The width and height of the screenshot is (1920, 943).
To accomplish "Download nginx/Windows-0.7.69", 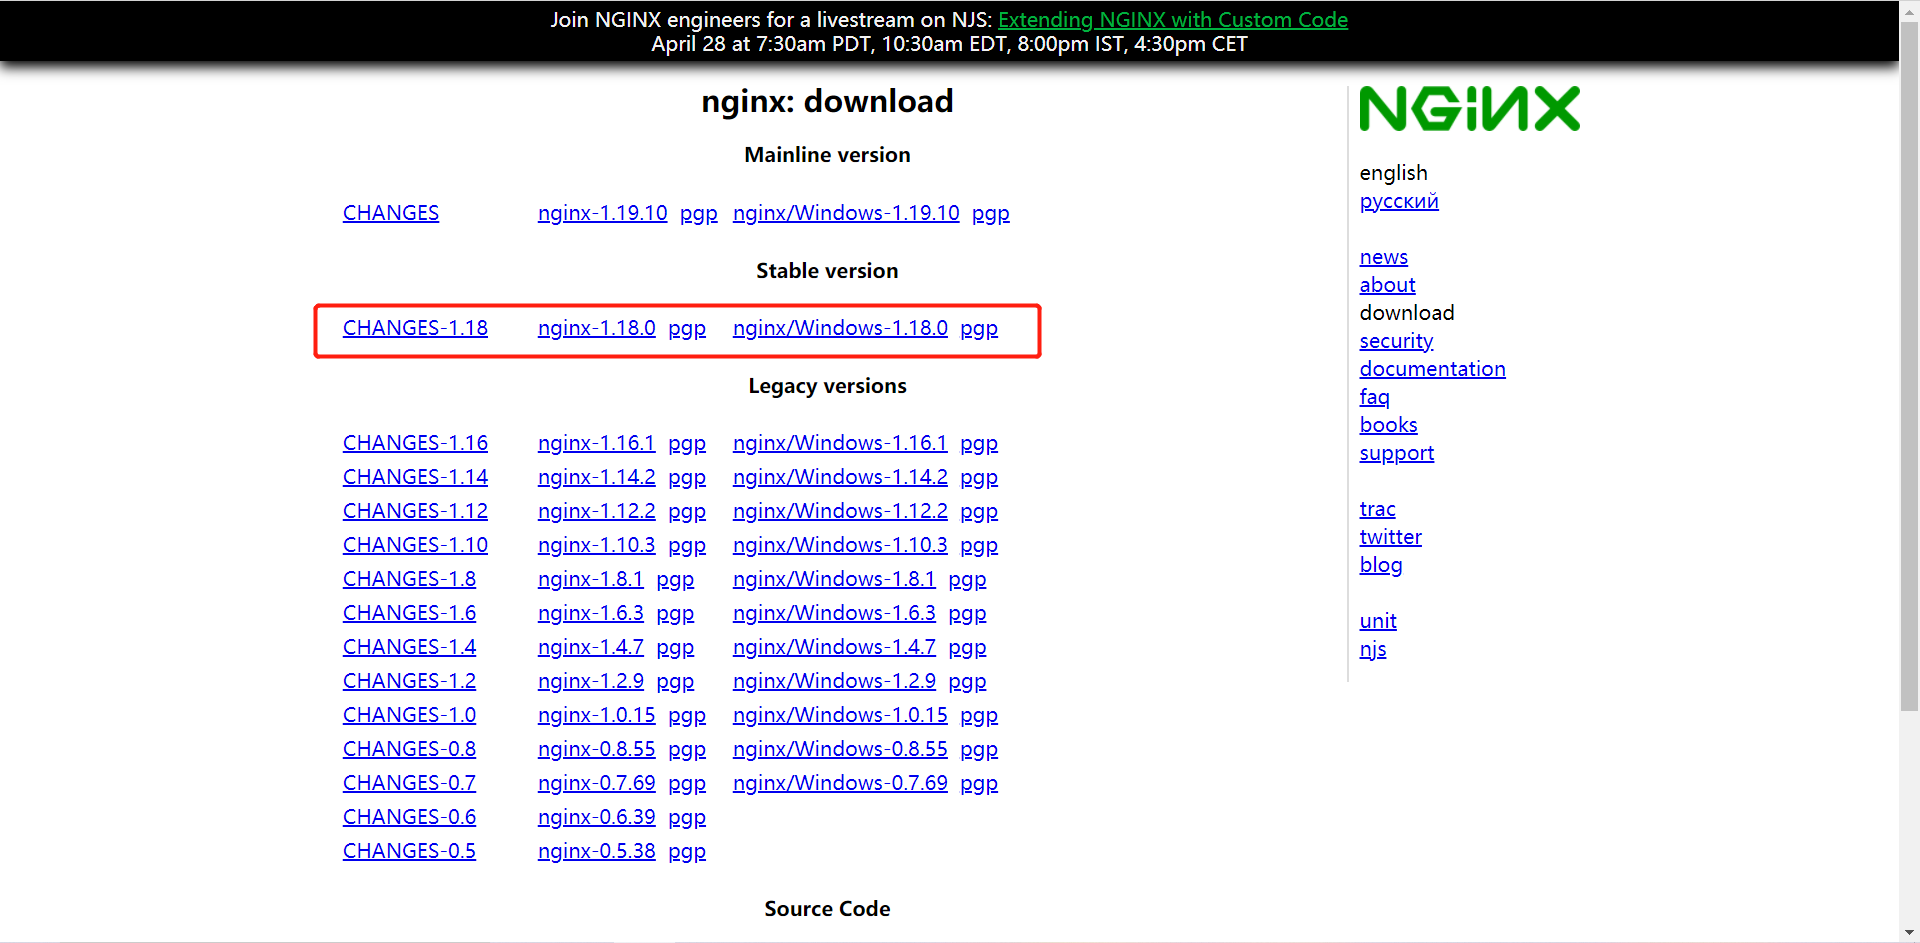I will click(x=840, y=783).
